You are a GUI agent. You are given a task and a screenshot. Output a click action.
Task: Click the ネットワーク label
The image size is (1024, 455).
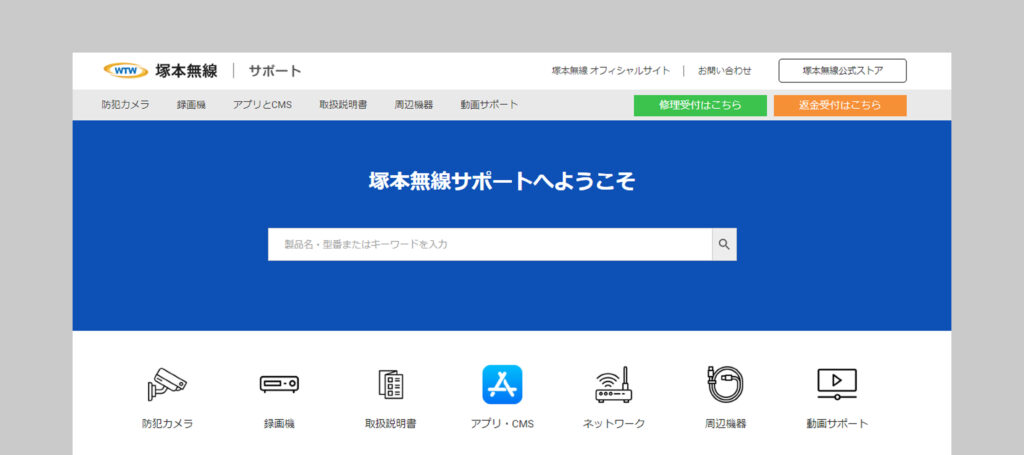click(614, 424)
